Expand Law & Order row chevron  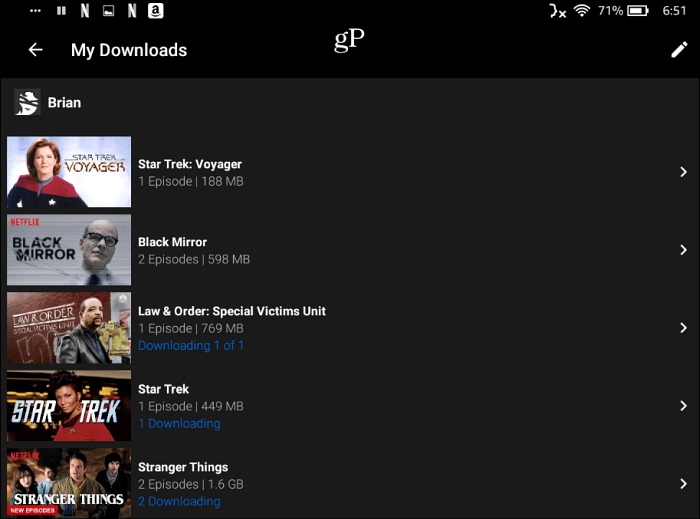pyautogui.click(x=683, y=328)
